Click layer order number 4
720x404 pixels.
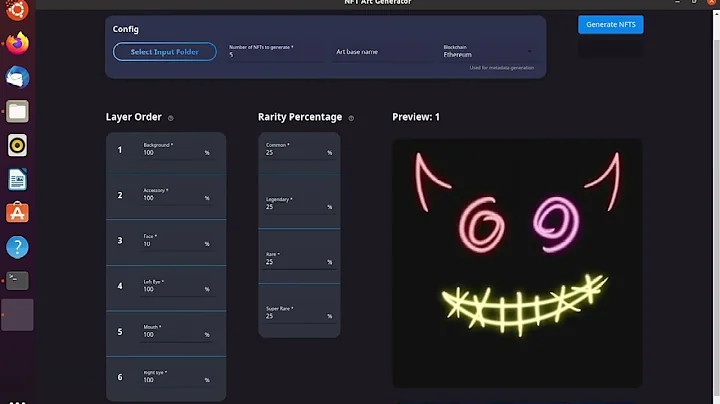(x=120, y=286)
